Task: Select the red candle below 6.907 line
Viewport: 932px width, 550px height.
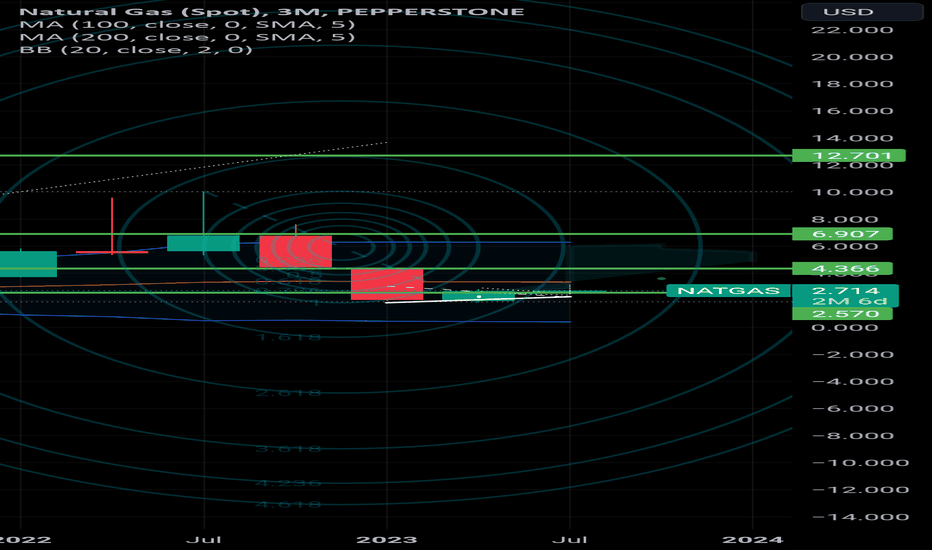Action: [x=295, y=251]
